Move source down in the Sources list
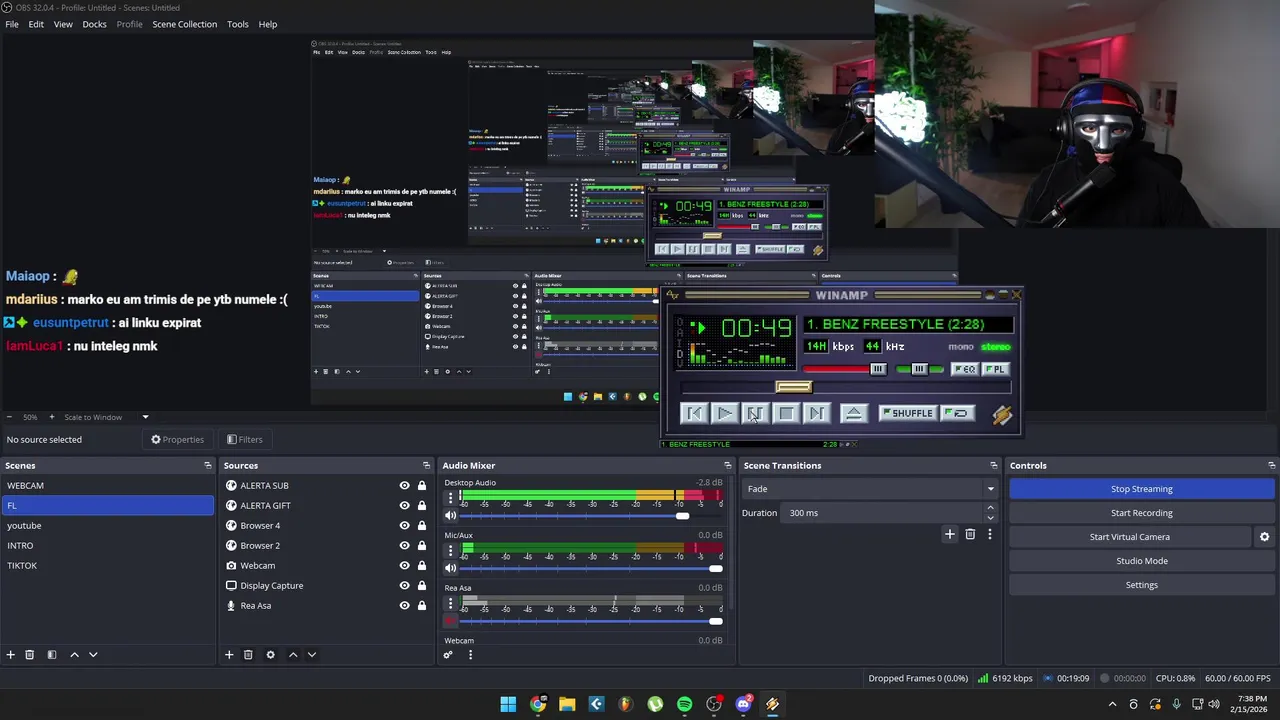1280x720 pixels. (x=312, y=655)
